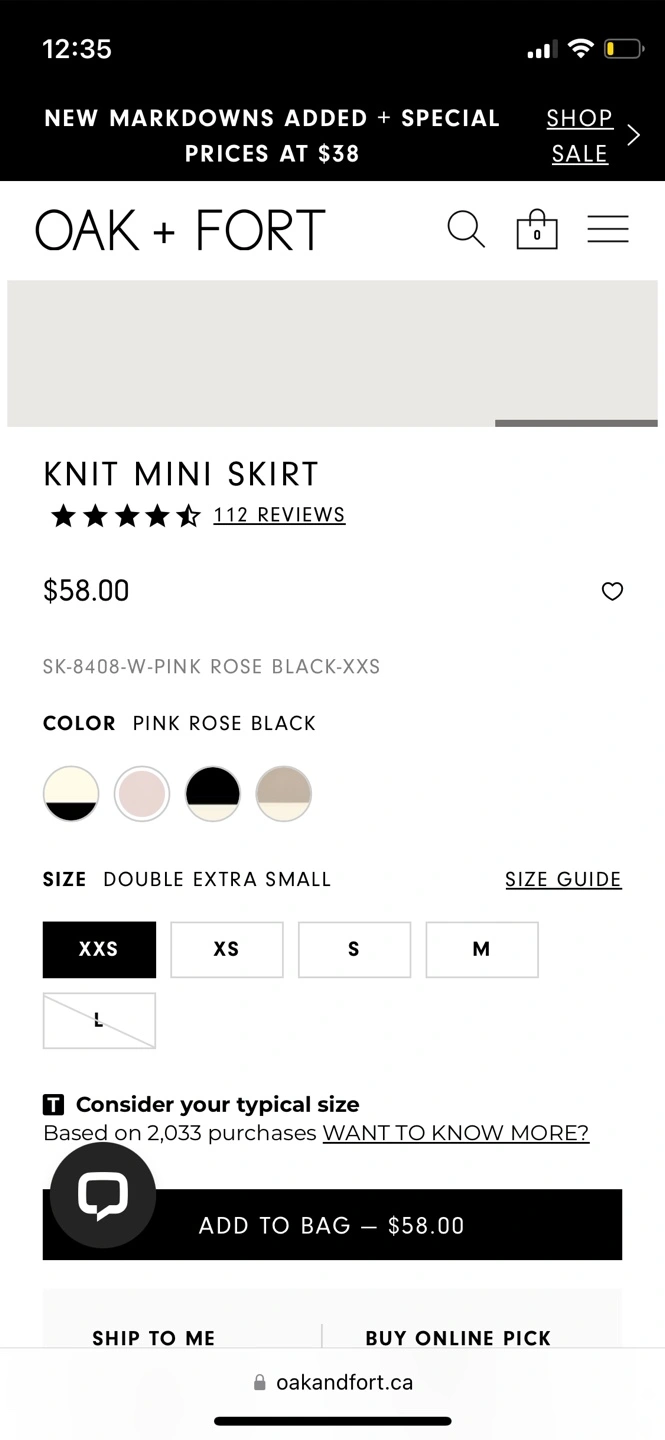Open the hamburger navigation menu
Image resolution: width=665 pixels, height=1440 pixels.
pos(608,229)
